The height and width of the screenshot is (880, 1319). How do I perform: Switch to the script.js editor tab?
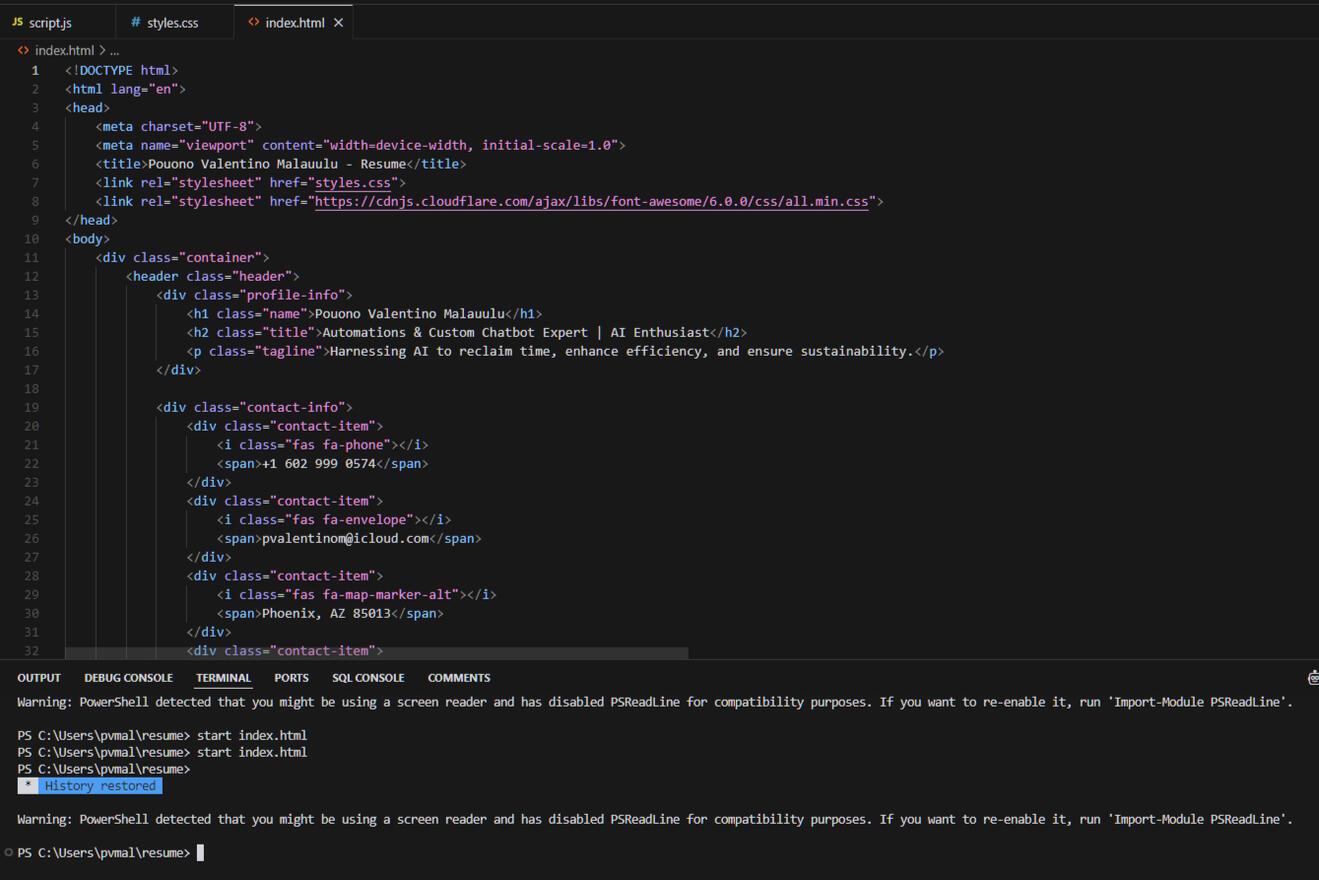click(x=42, y=22)
